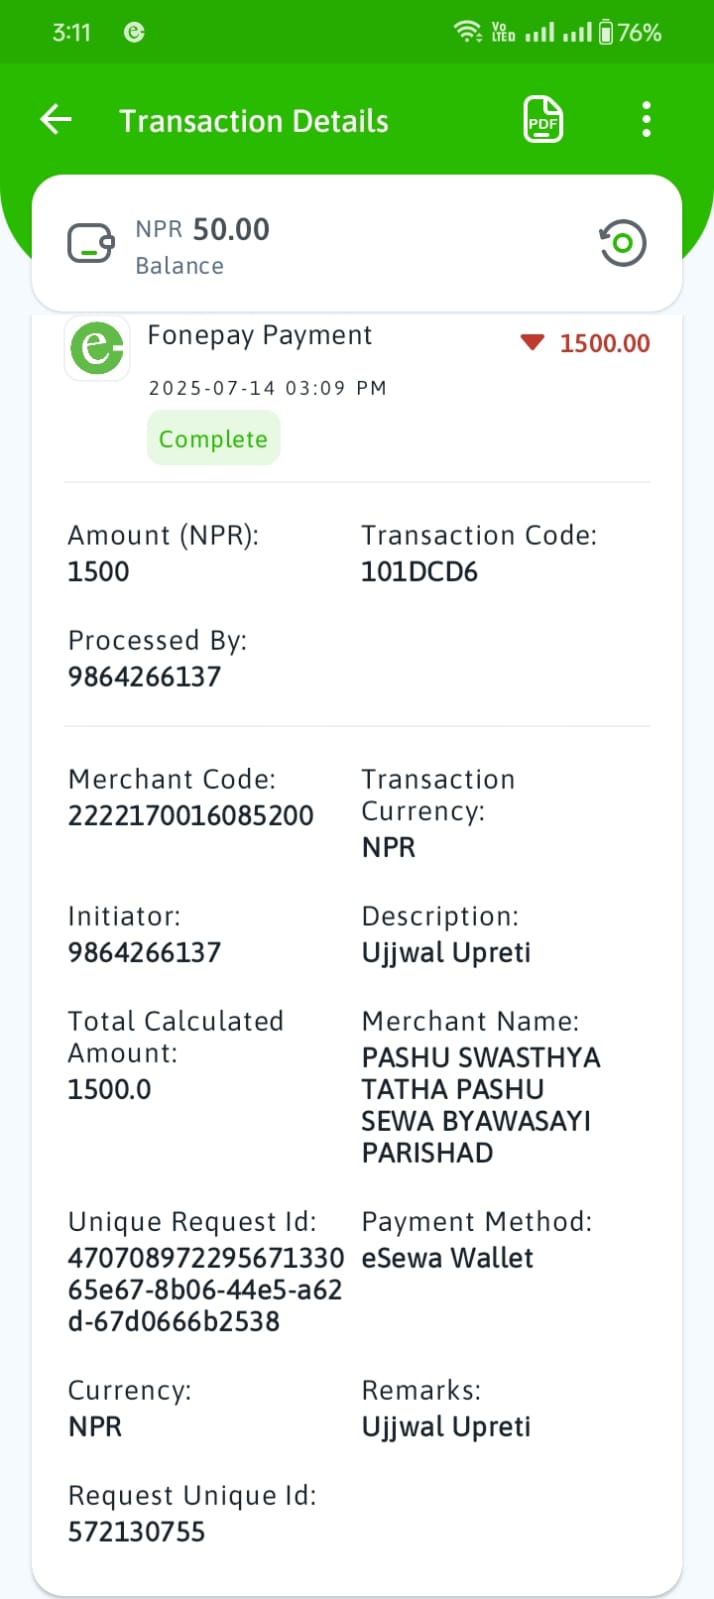Tap the eSewa status bar notification icon
Image resolution: width=714 pixels, height=1599 pixels.
pos(134,32)
